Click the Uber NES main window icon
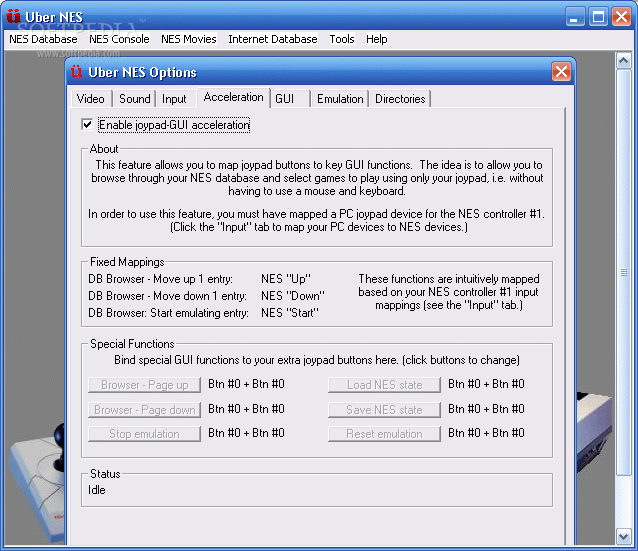The image size is (638, 551). coord(13,16)
